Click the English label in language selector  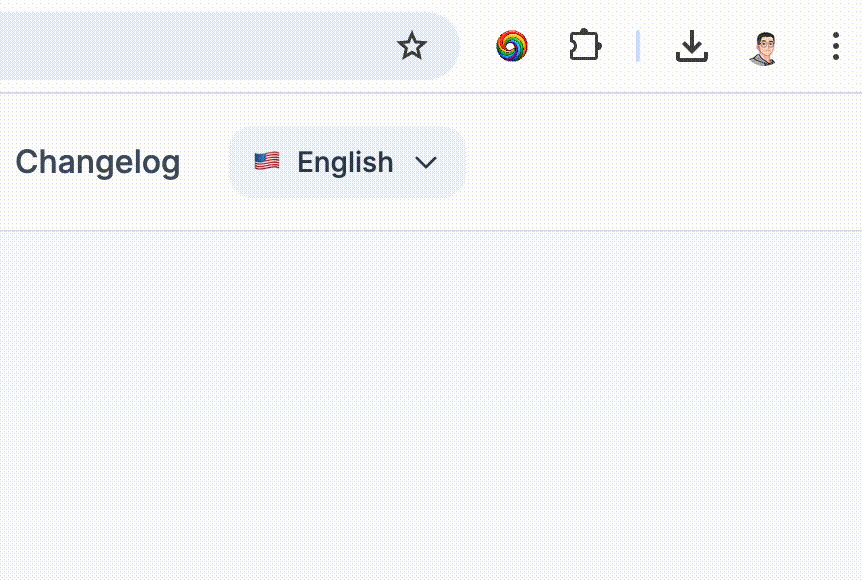click(x=345, y=162)
